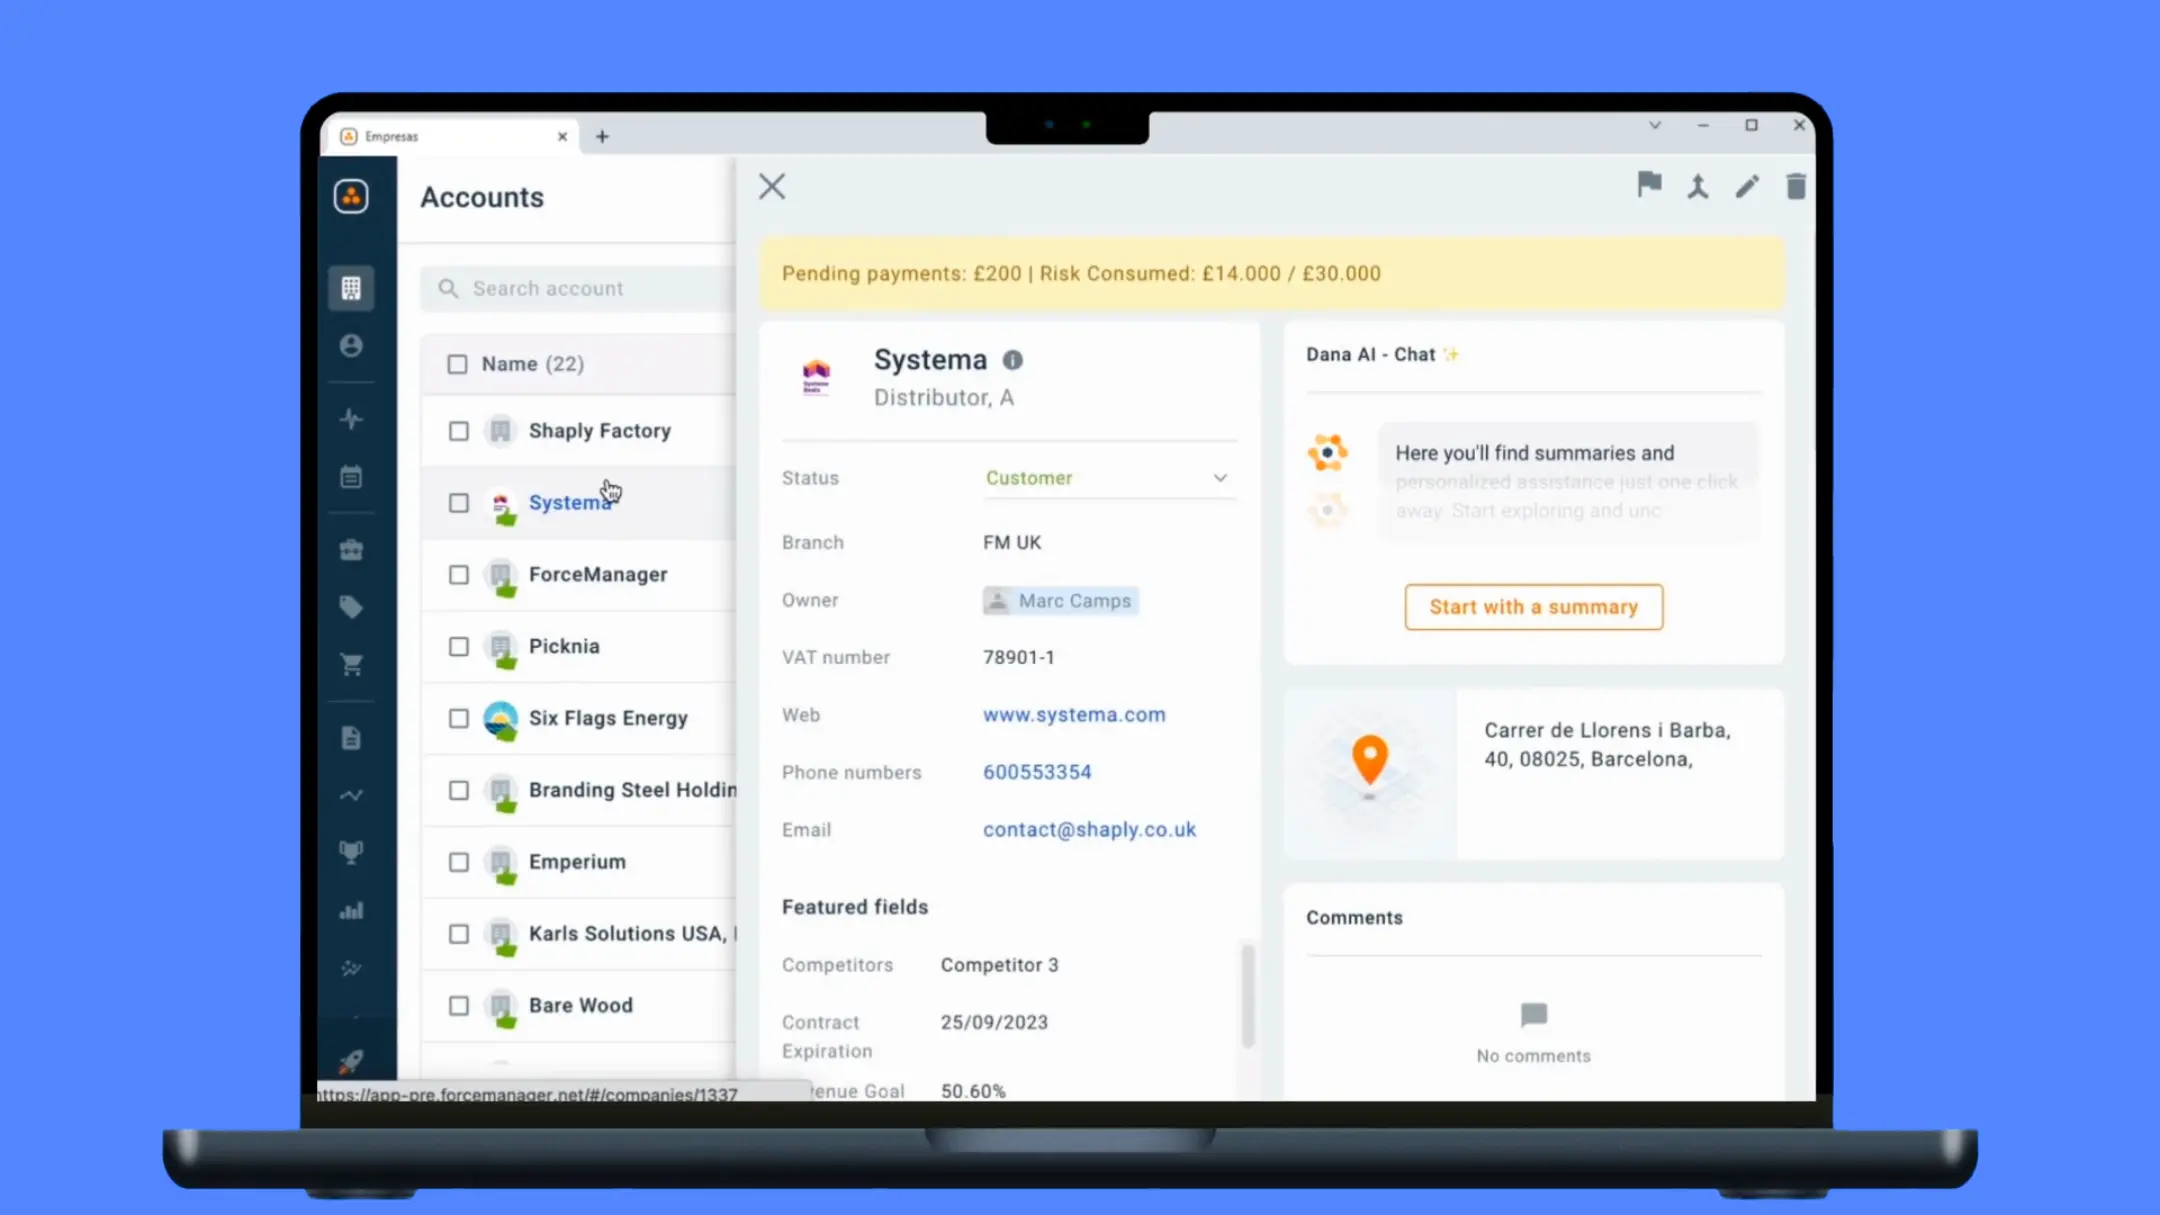Click the VAT number value 78901-1

1018,657
